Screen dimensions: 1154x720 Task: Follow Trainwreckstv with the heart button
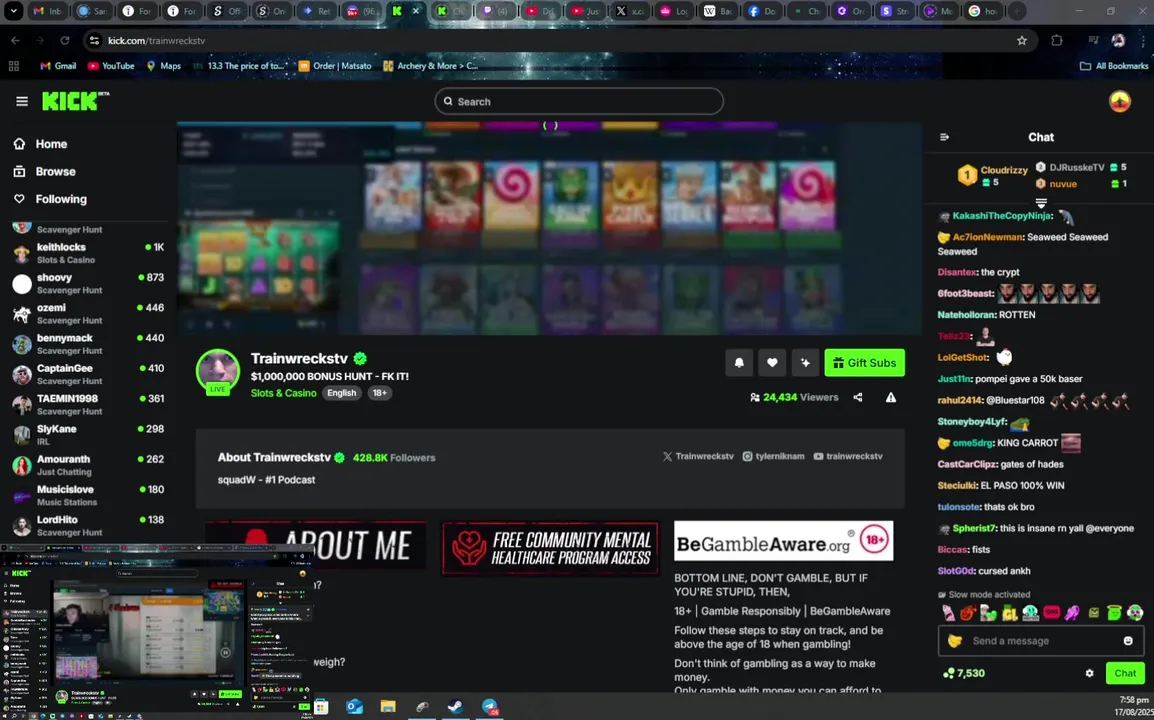[x=772, y=362]
